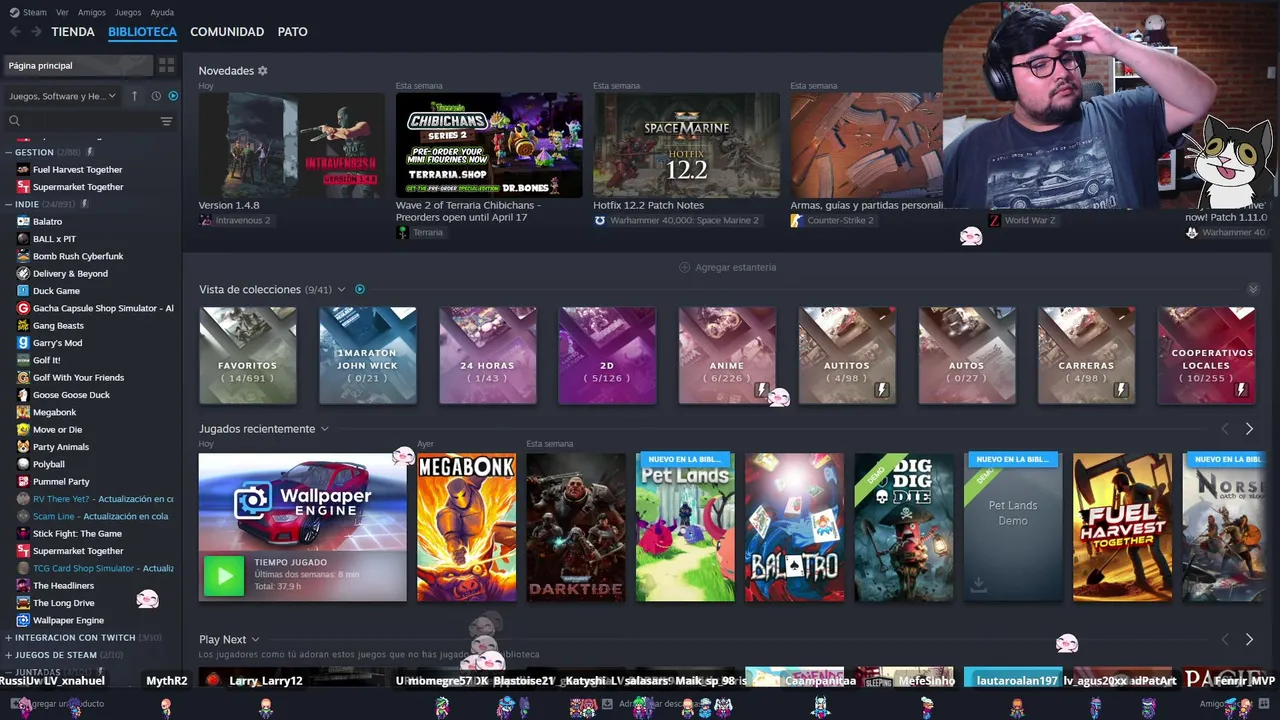Select Garry's Mod icon in sidebar
The width and height of the screenshot is (1280, 720).
pyautogui.click(x=23, y=343)
